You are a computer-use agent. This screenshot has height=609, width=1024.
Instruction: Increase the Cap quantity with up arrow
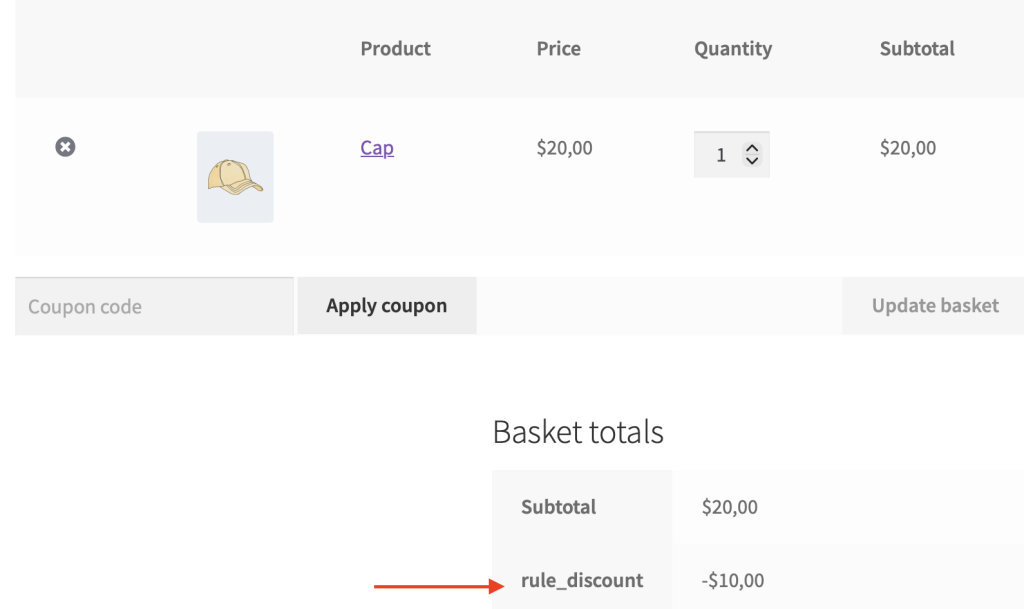coord(752,149)
